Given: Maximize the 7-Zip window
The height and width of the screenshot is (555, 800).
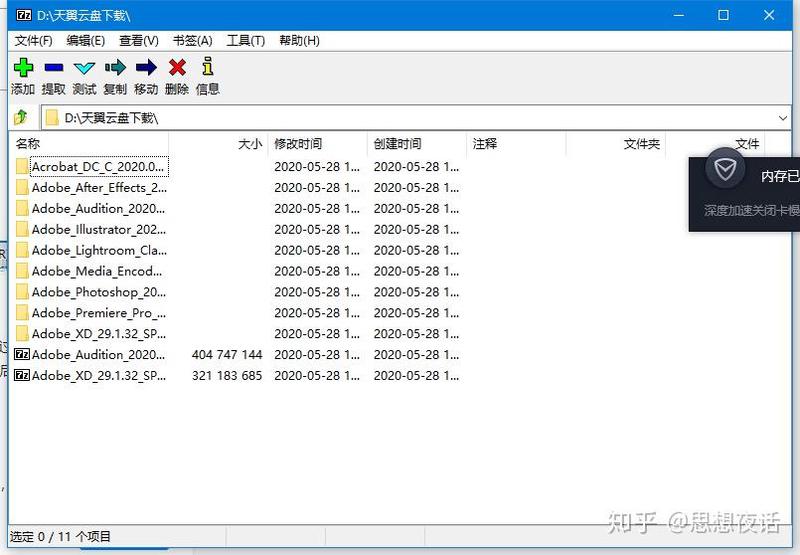Looking at the screenshot, I should click(x=723, y=15).
